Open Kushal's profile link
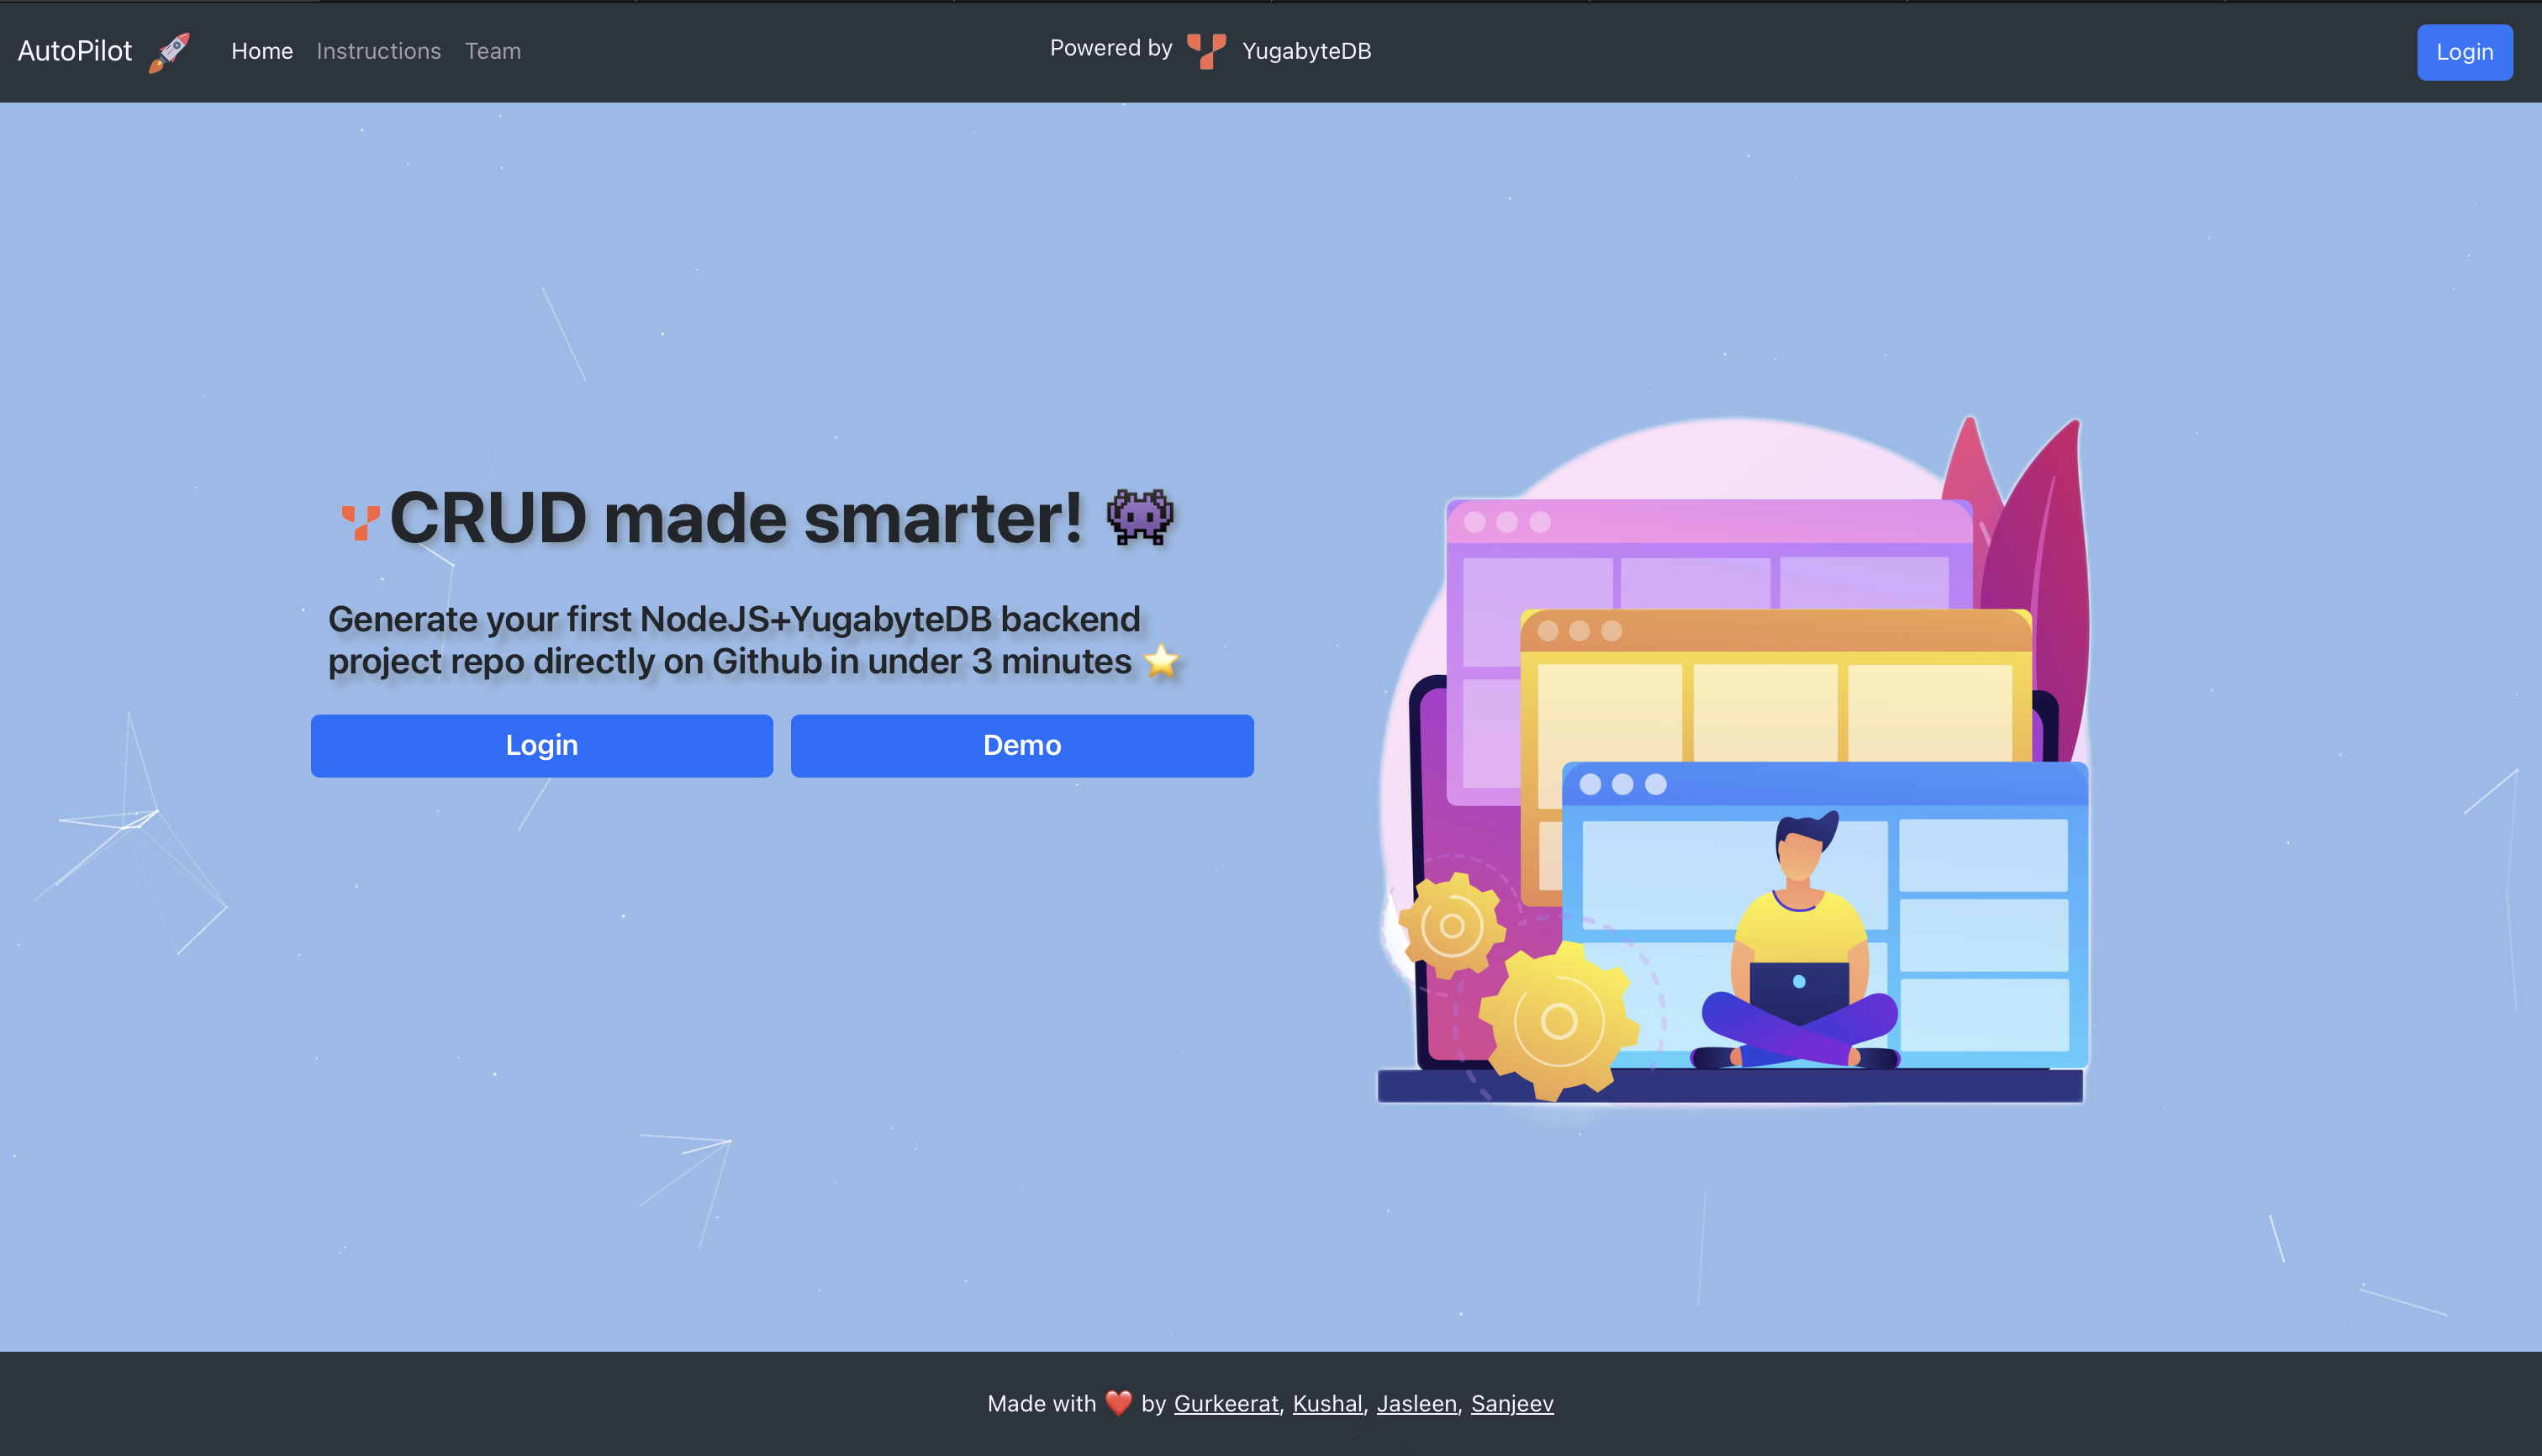 coord(1327,1403)
